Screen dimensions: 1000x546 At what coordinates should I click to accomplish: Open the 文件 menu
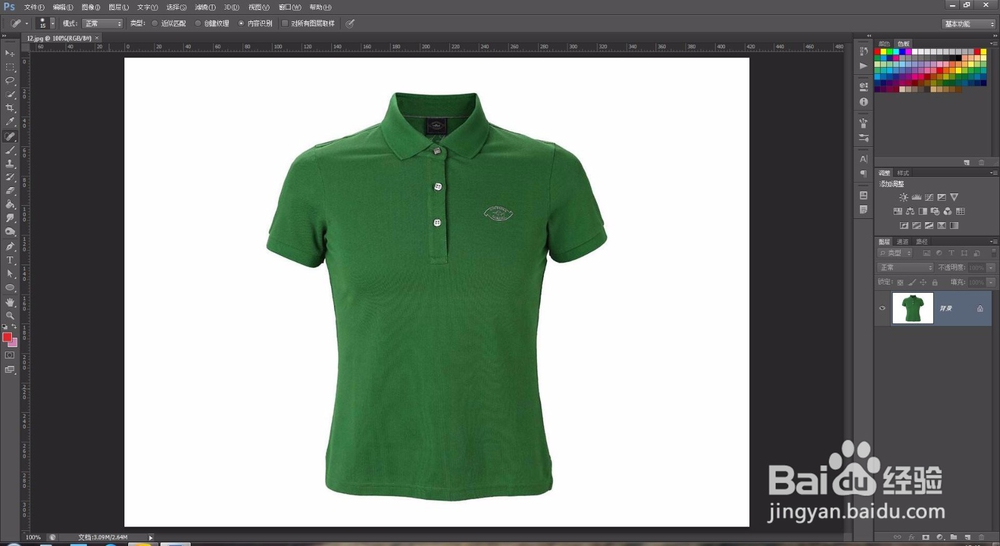click(34, 7)
